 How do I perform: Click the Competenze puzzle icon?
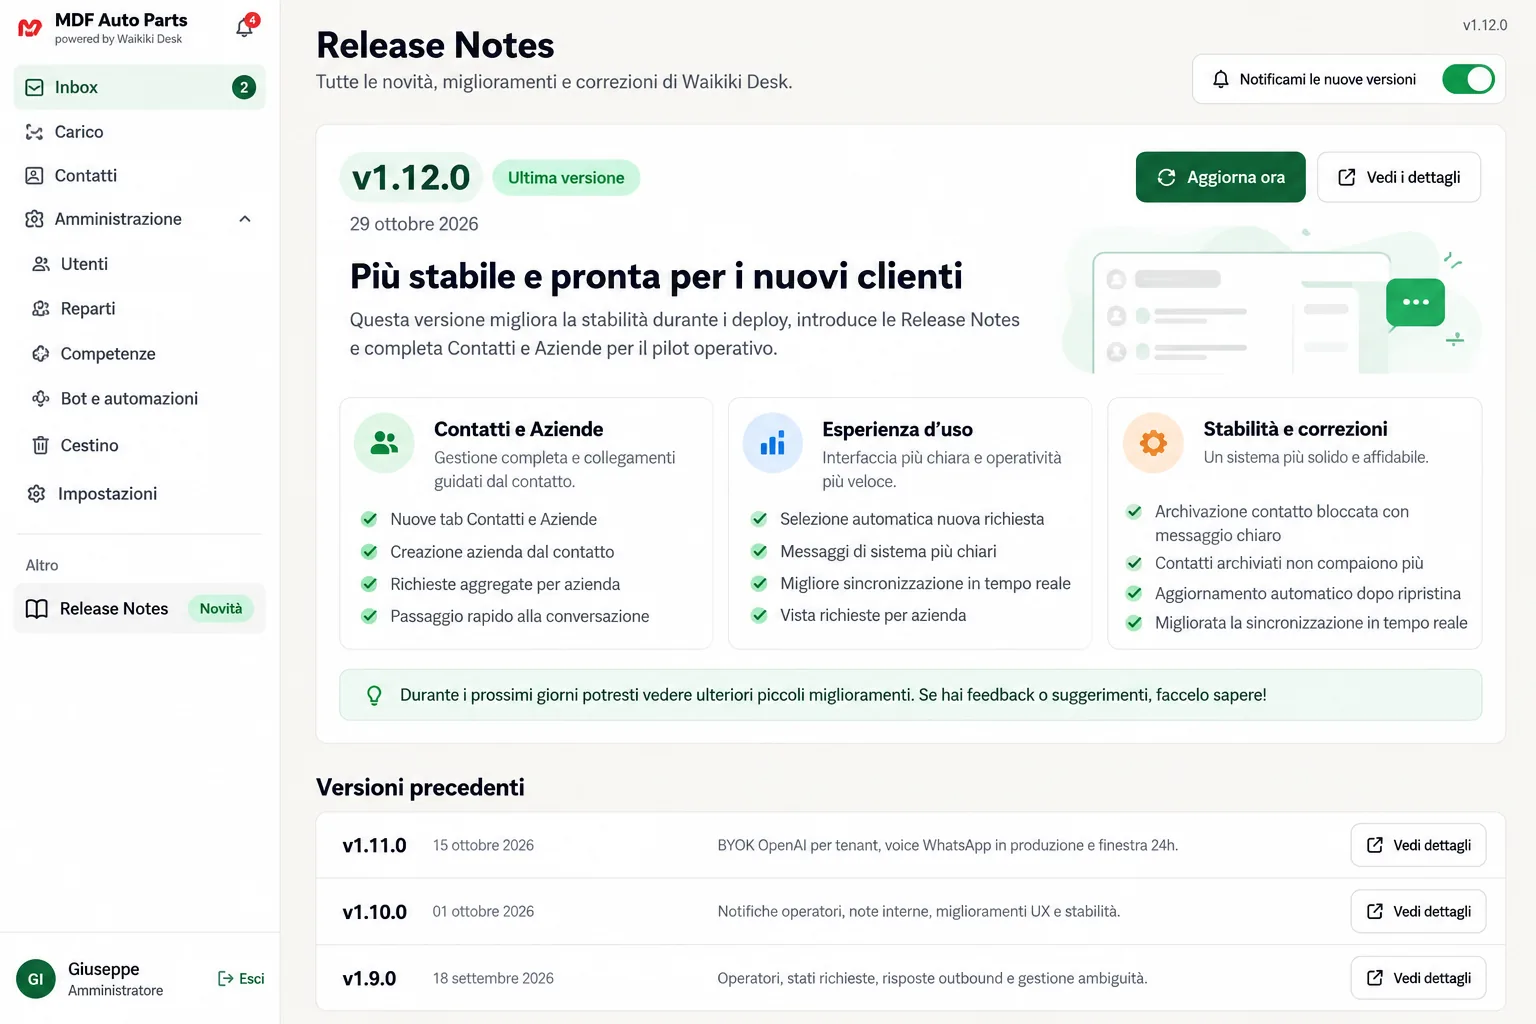point(41,354)
